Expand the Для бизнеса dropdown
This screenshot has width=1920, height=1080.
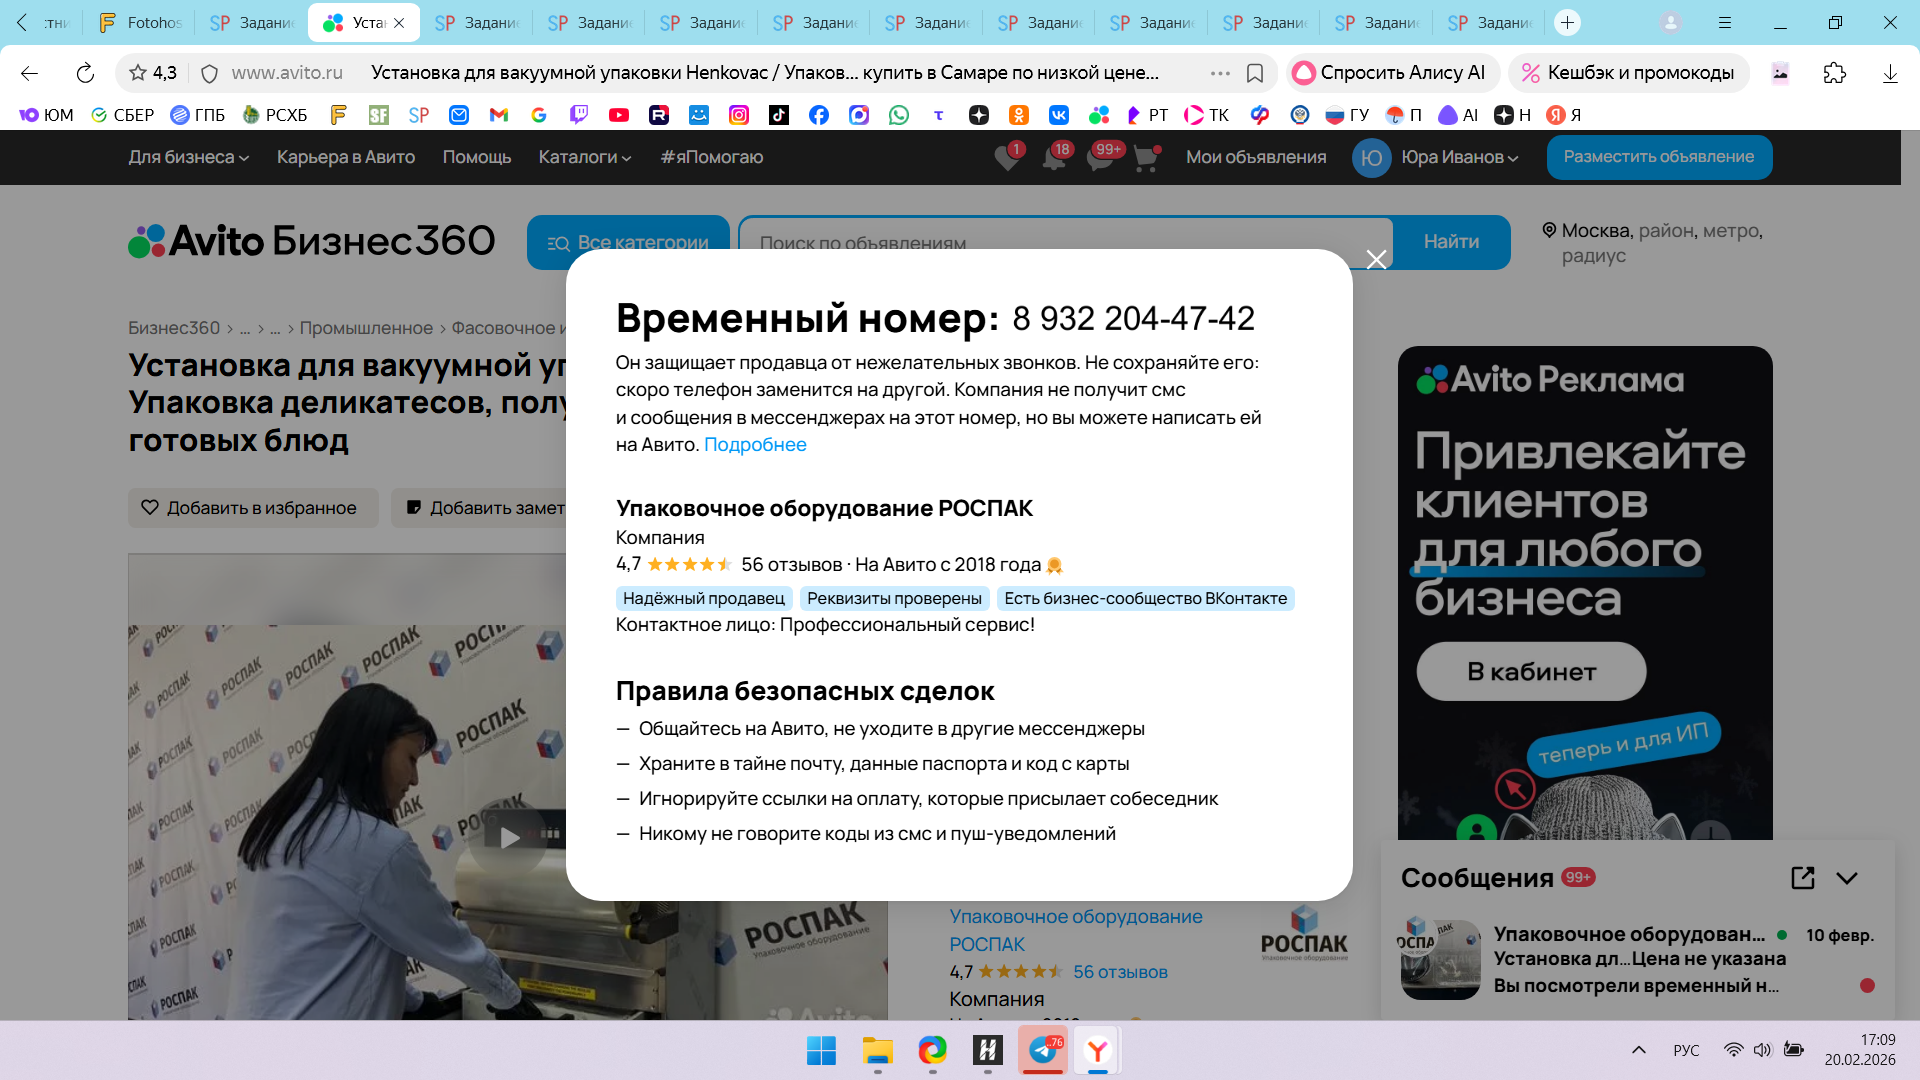[x=188, y=157]
